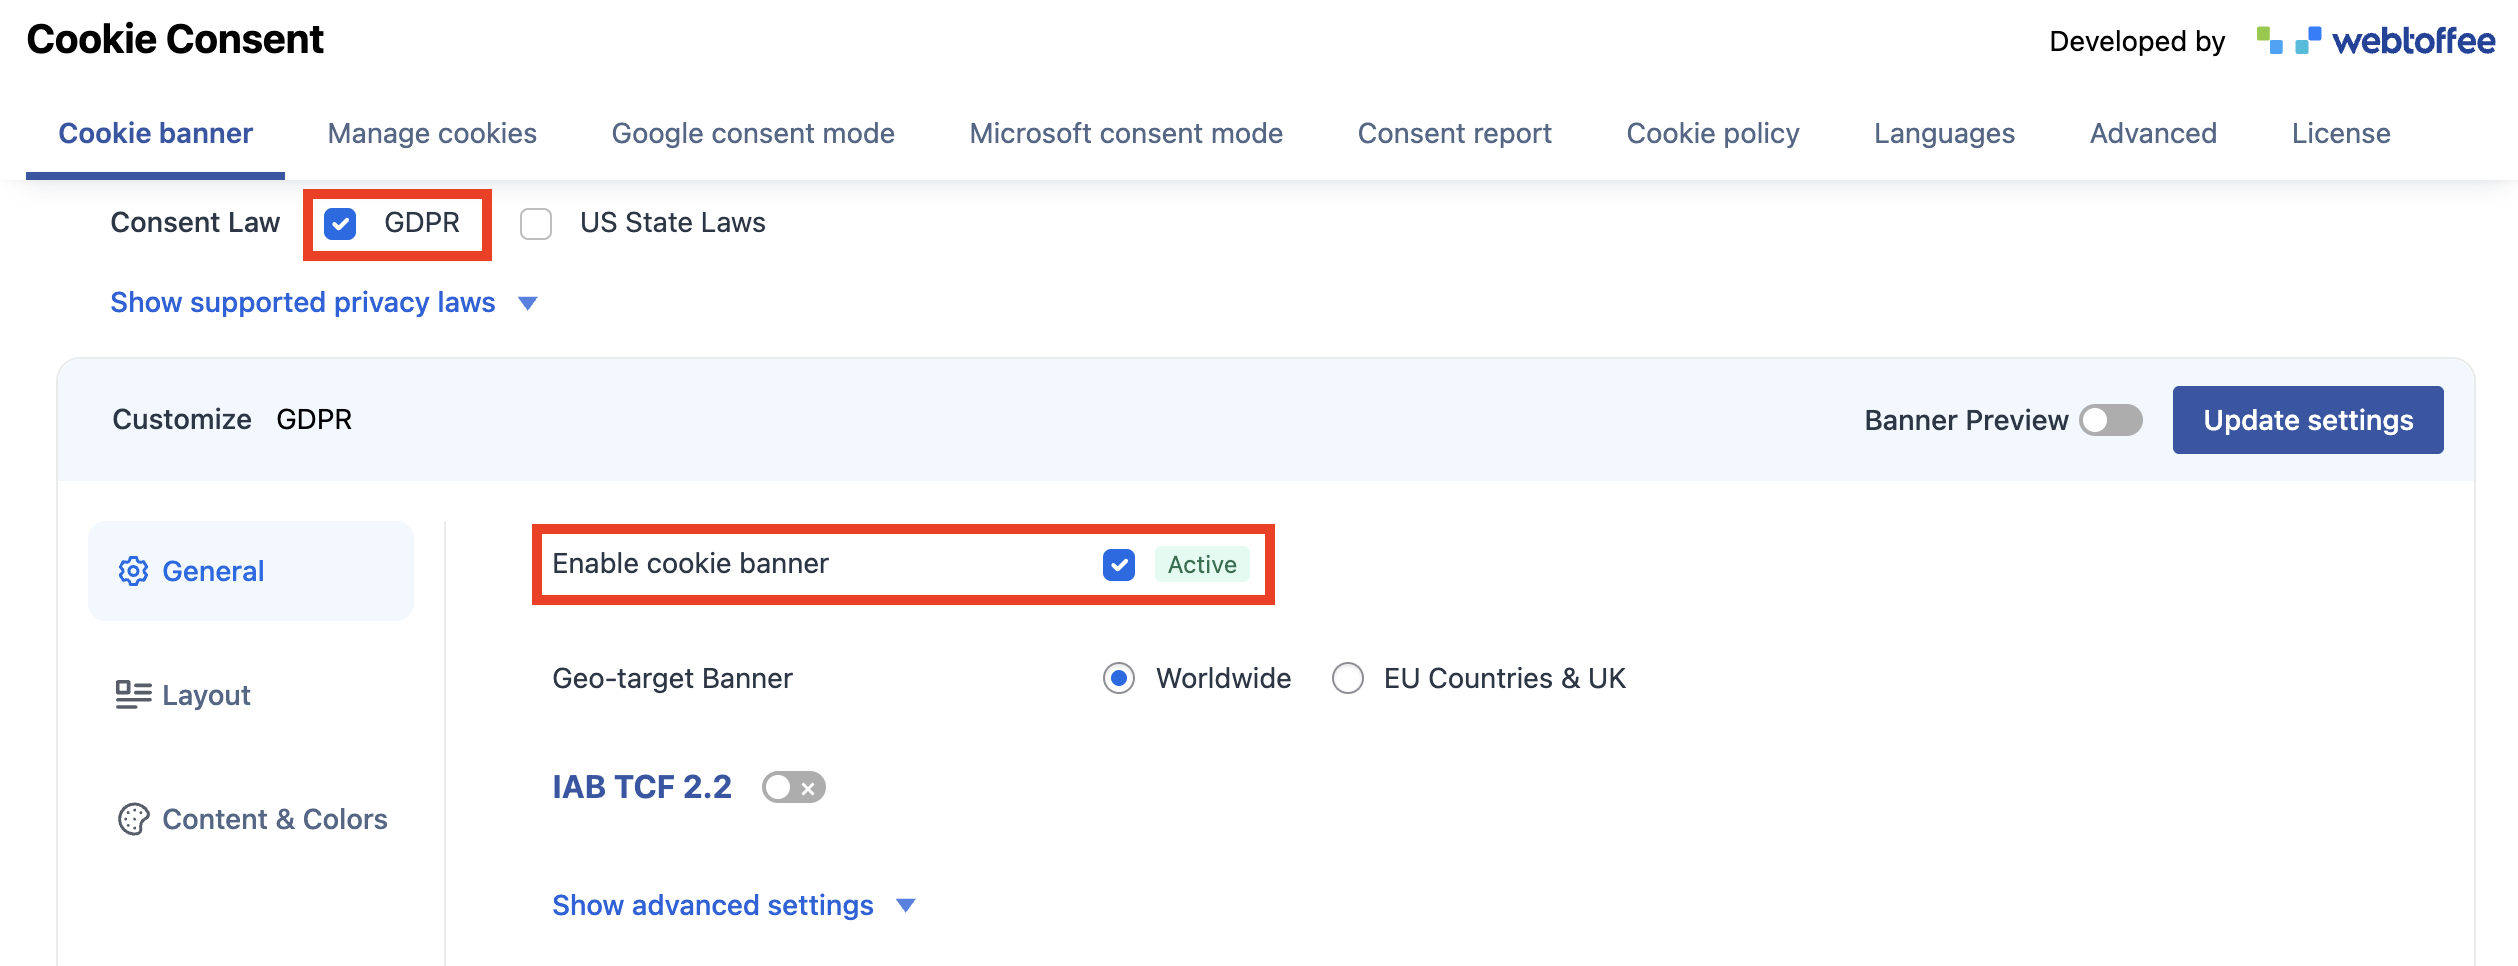Switch to the Manage cookies tab
The height and width of the screenshot is (966, 2518).
432,132
